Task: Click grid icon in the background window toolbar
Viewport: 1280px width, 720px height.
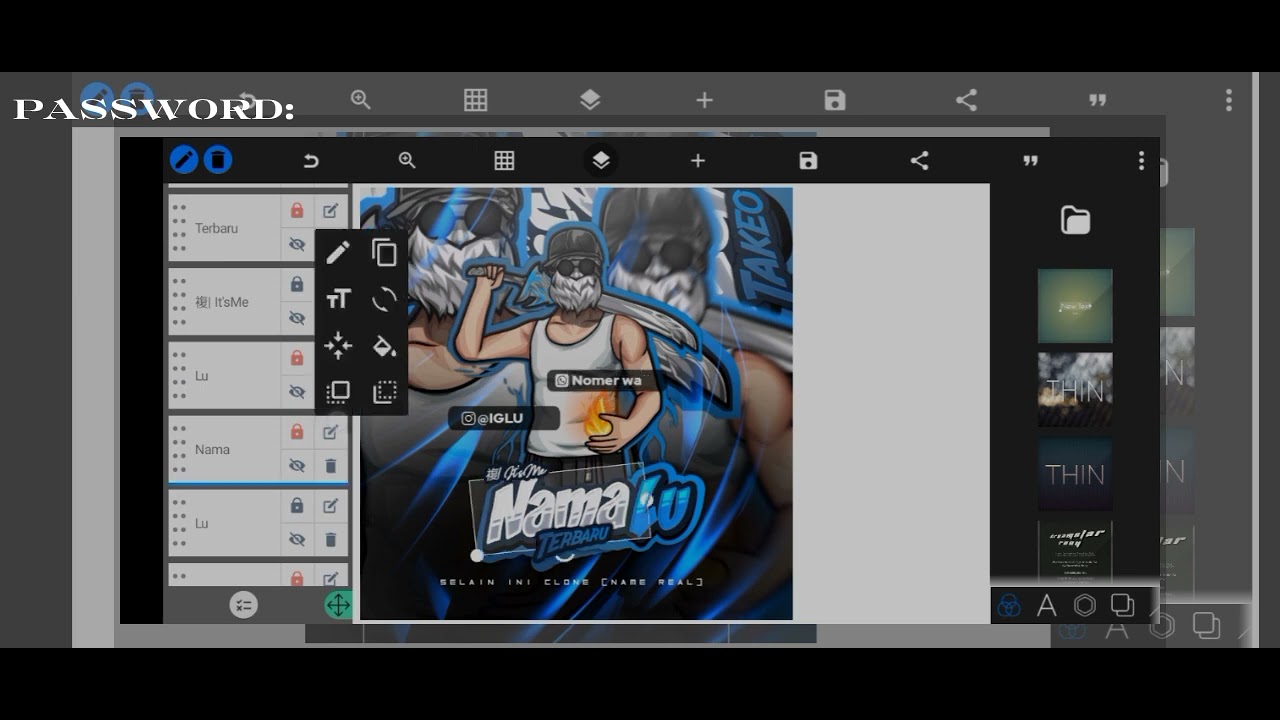Action: point(475,99)
